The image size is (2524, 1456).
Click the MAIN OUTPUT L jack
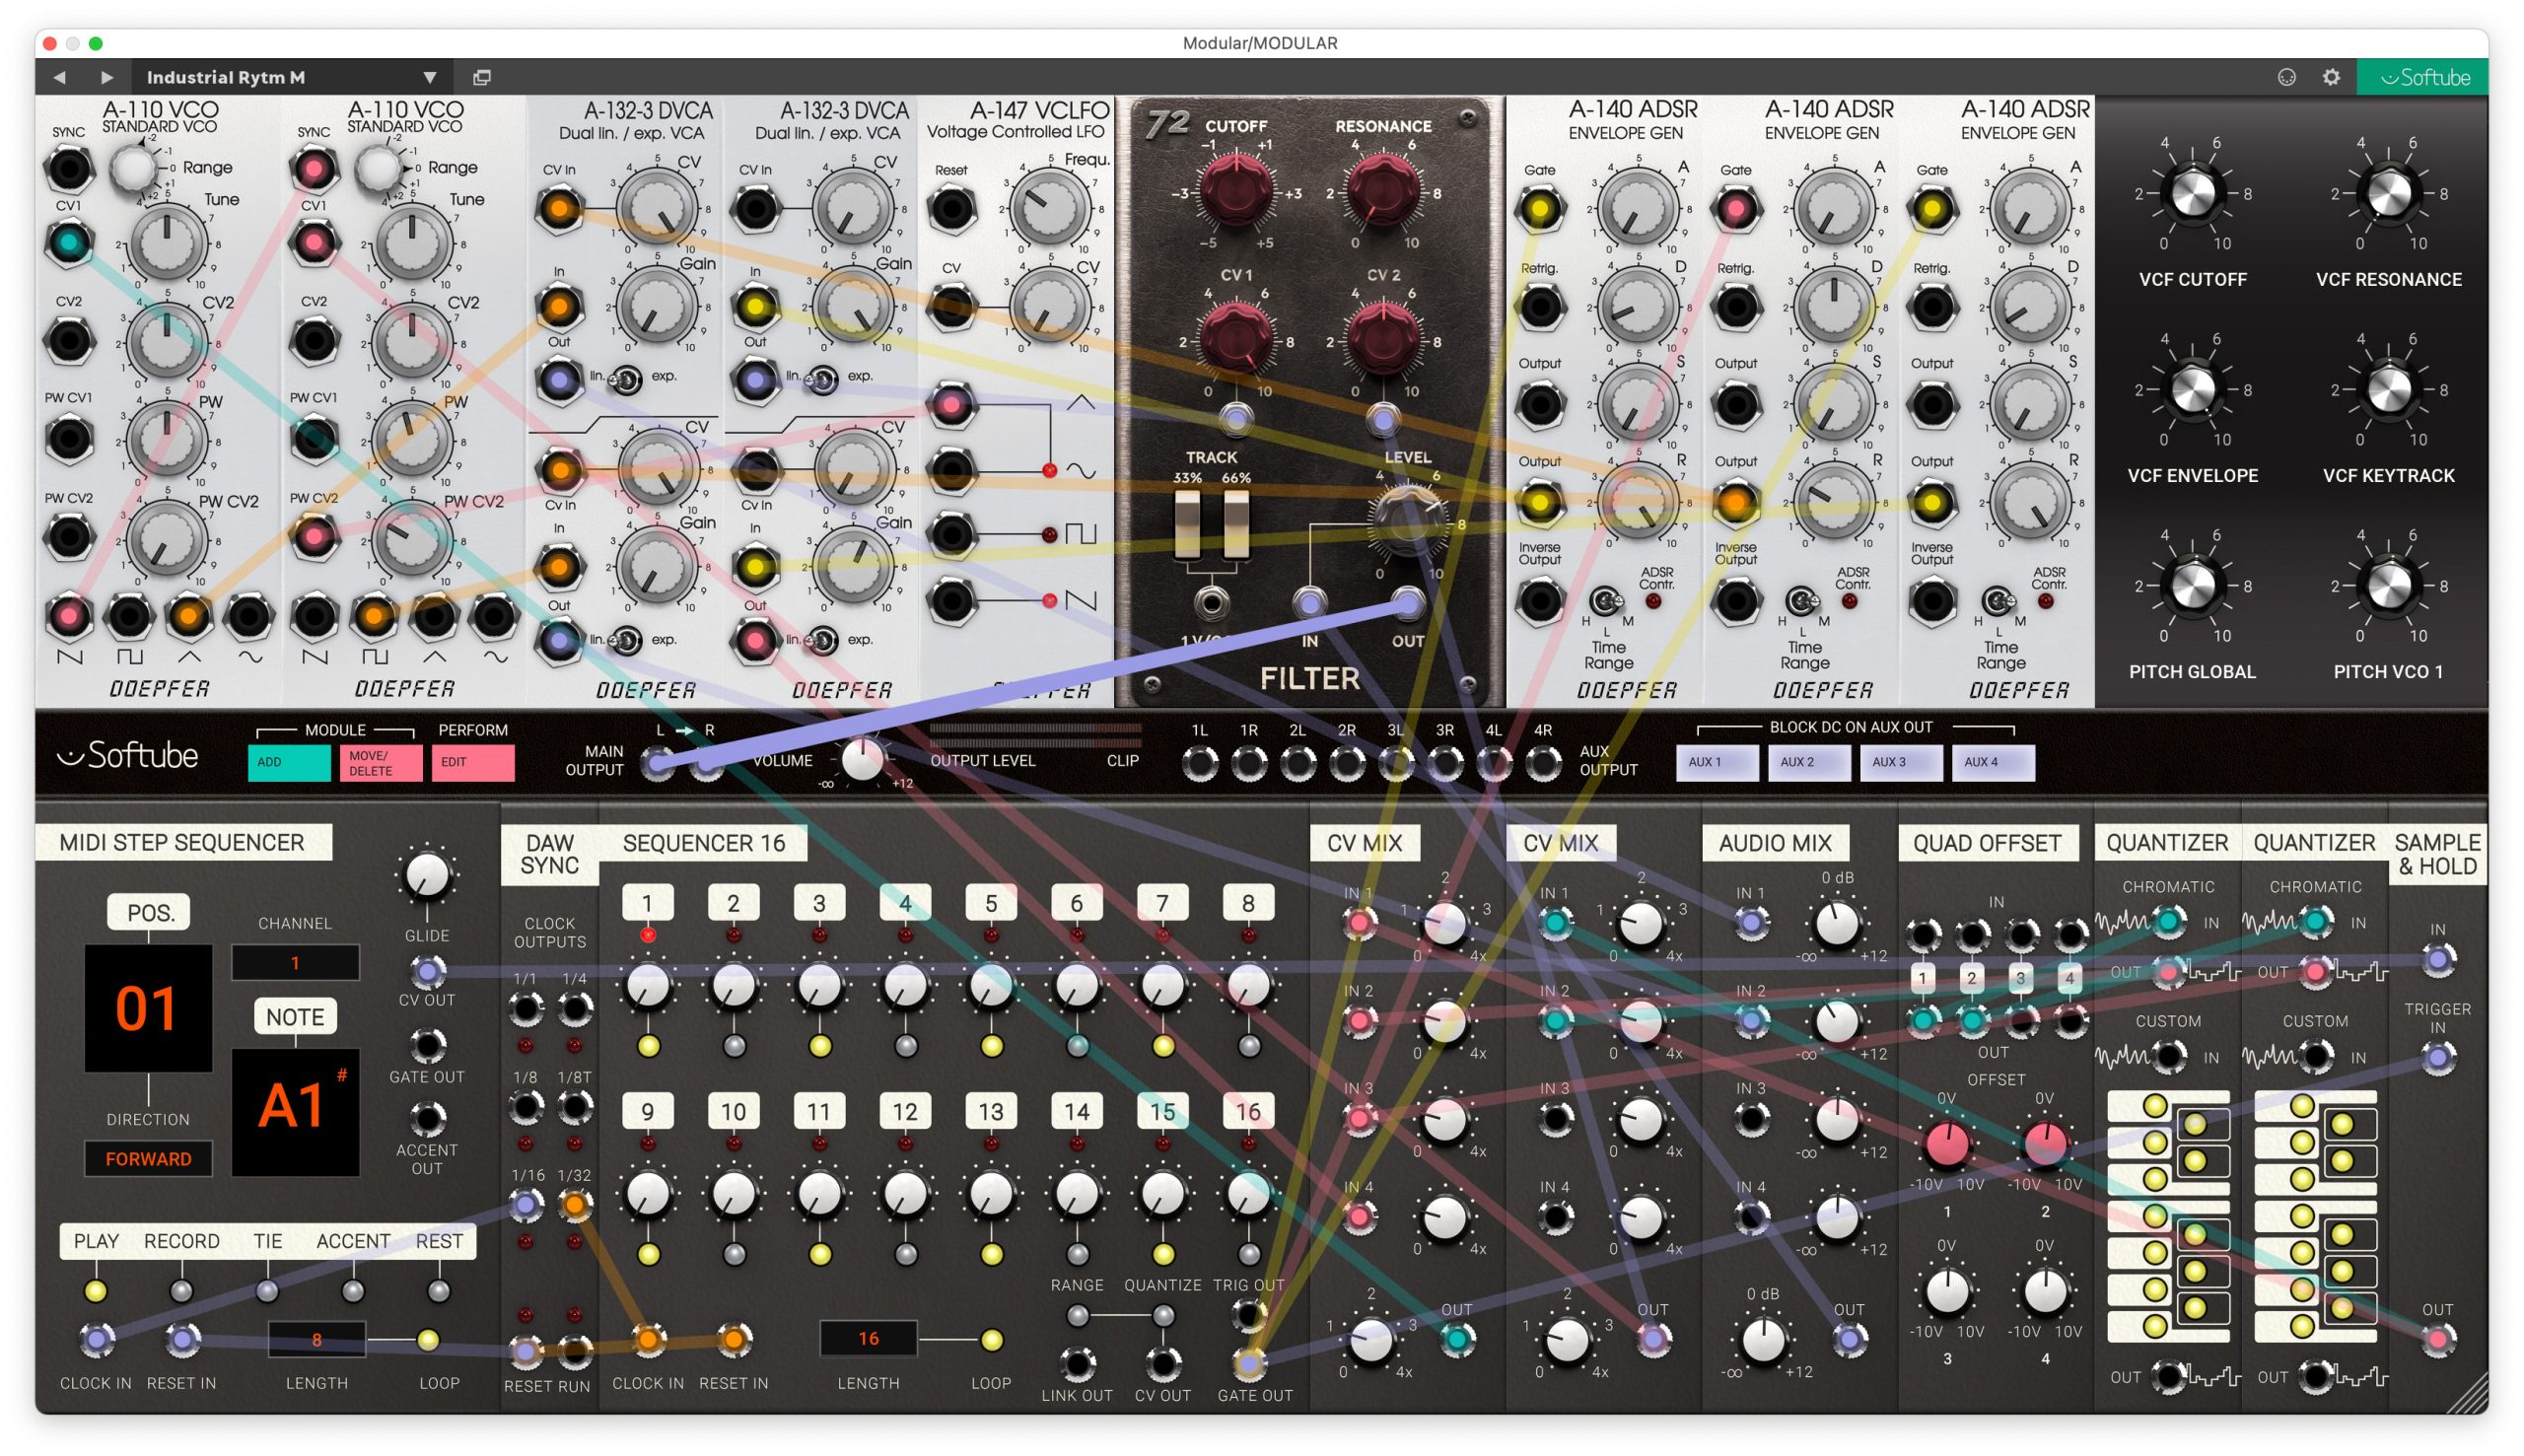tap(657, 765)
